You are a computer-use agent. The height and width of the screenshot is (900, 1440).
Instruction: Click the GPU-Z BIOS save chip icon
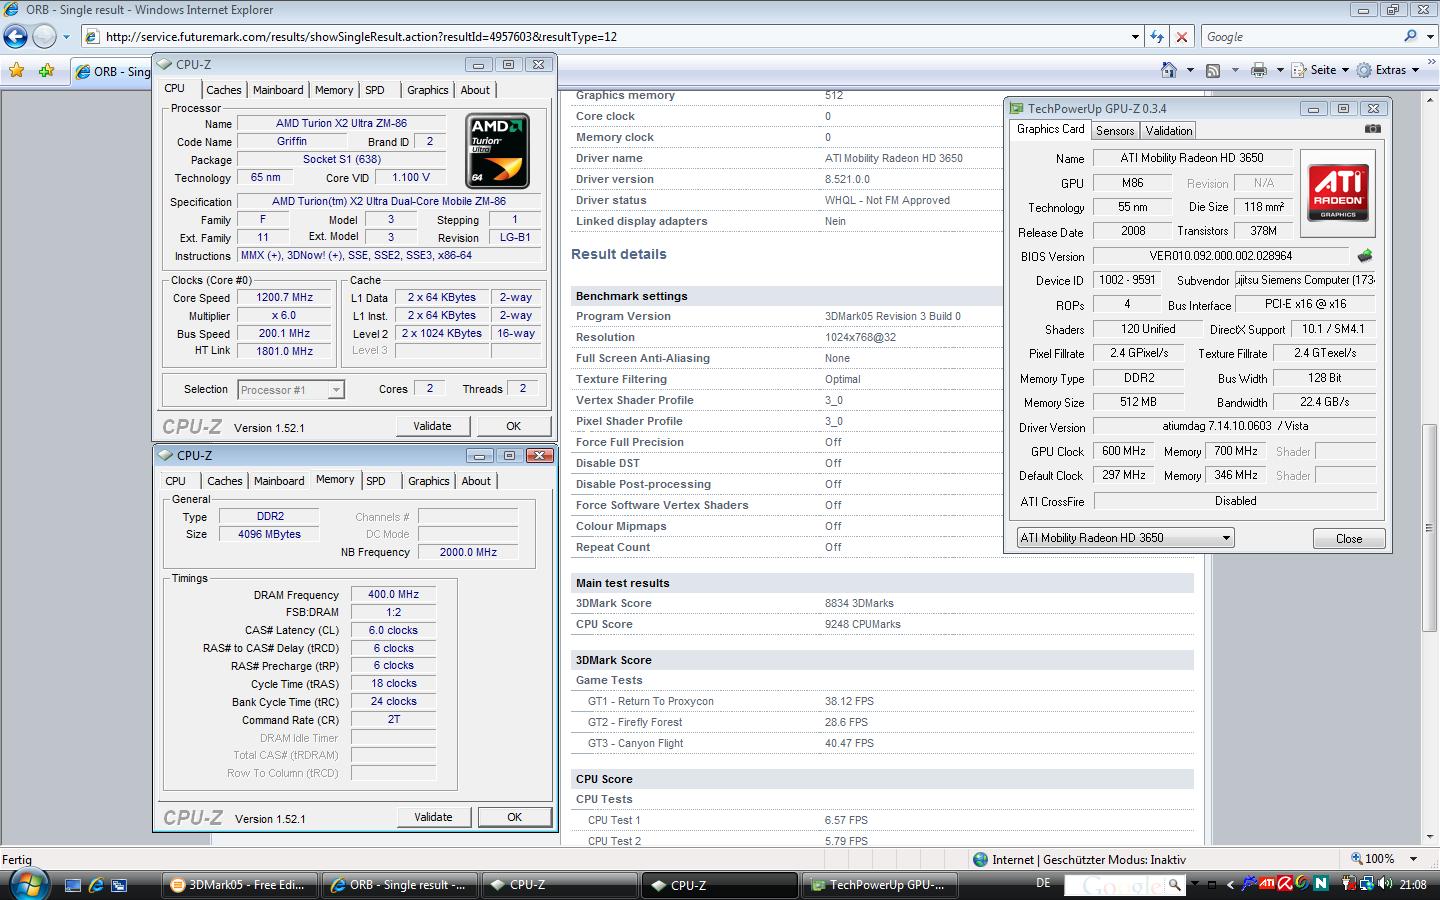click(1364, 256)
